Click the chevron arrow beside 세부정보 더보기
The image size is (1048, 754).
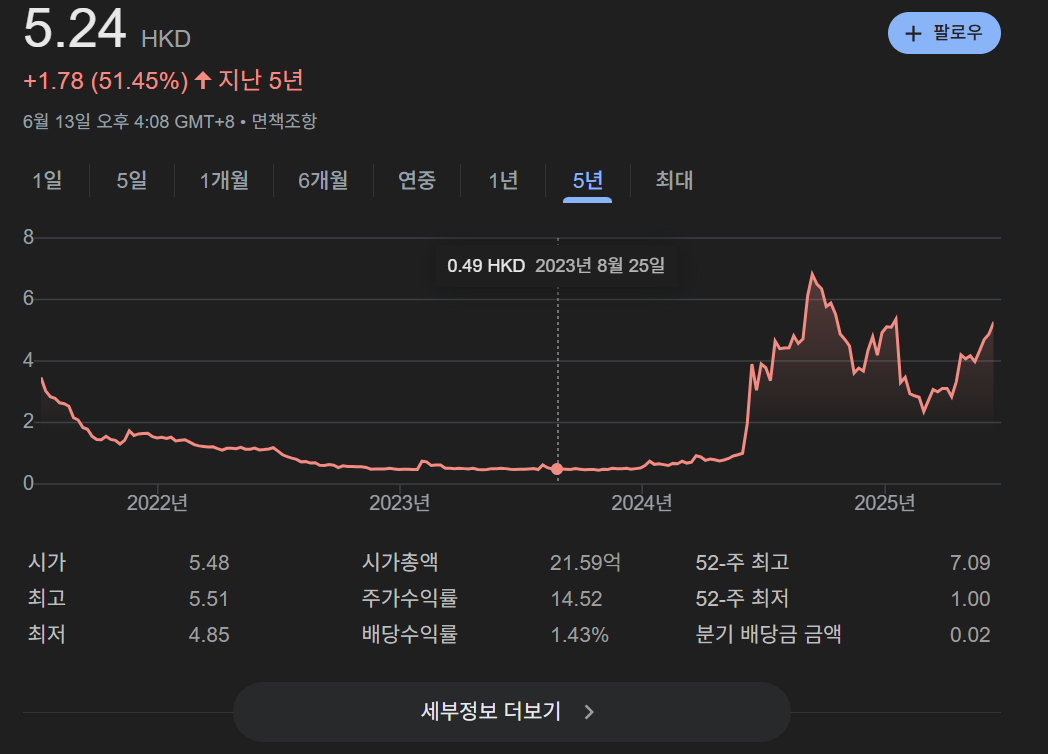coord(589,712)
